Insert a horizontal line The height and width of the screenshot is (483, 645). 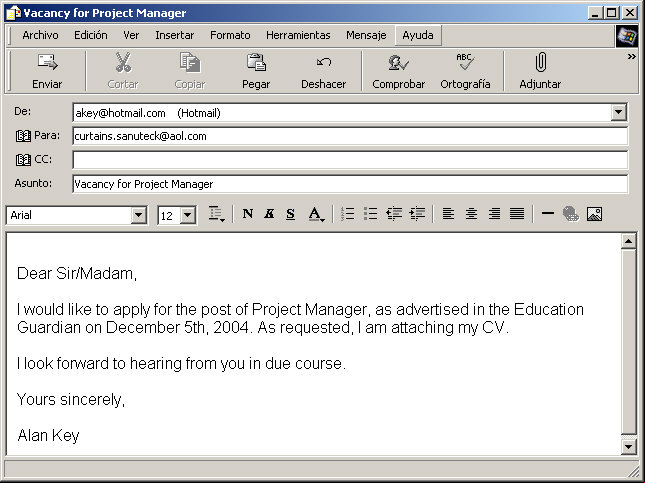coord(548,214)
